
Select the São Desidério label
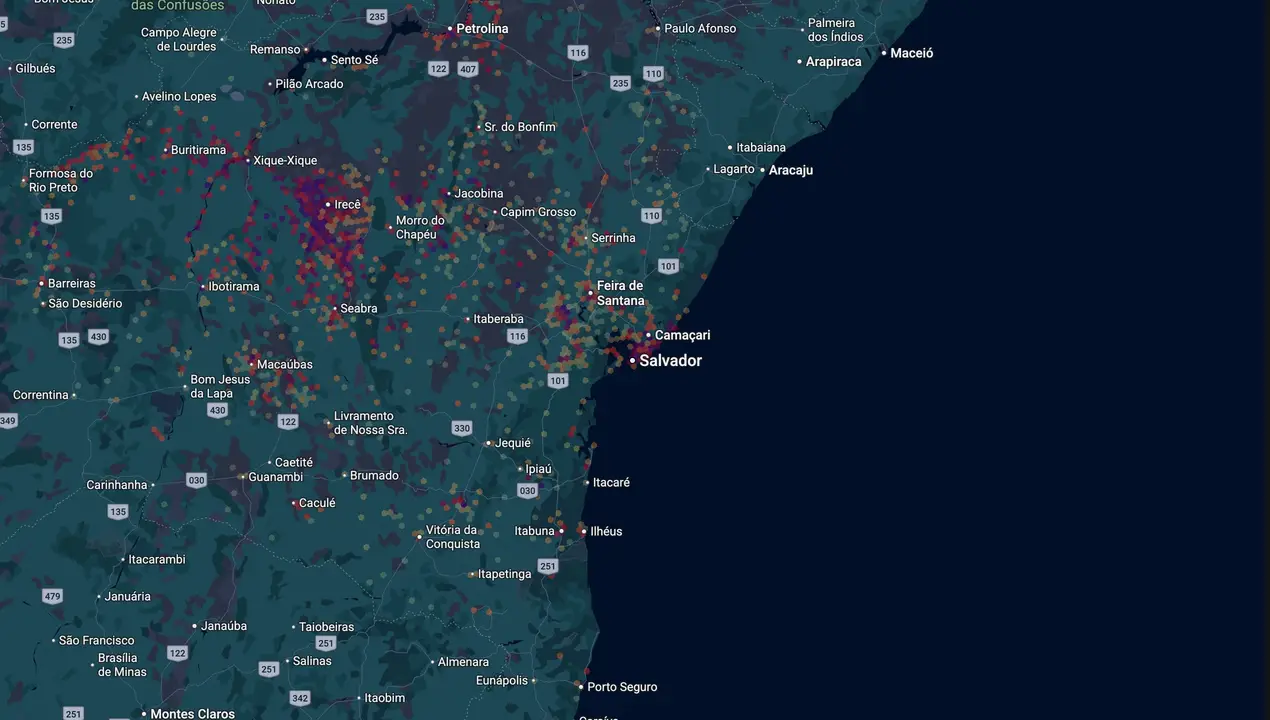[85, 304]
